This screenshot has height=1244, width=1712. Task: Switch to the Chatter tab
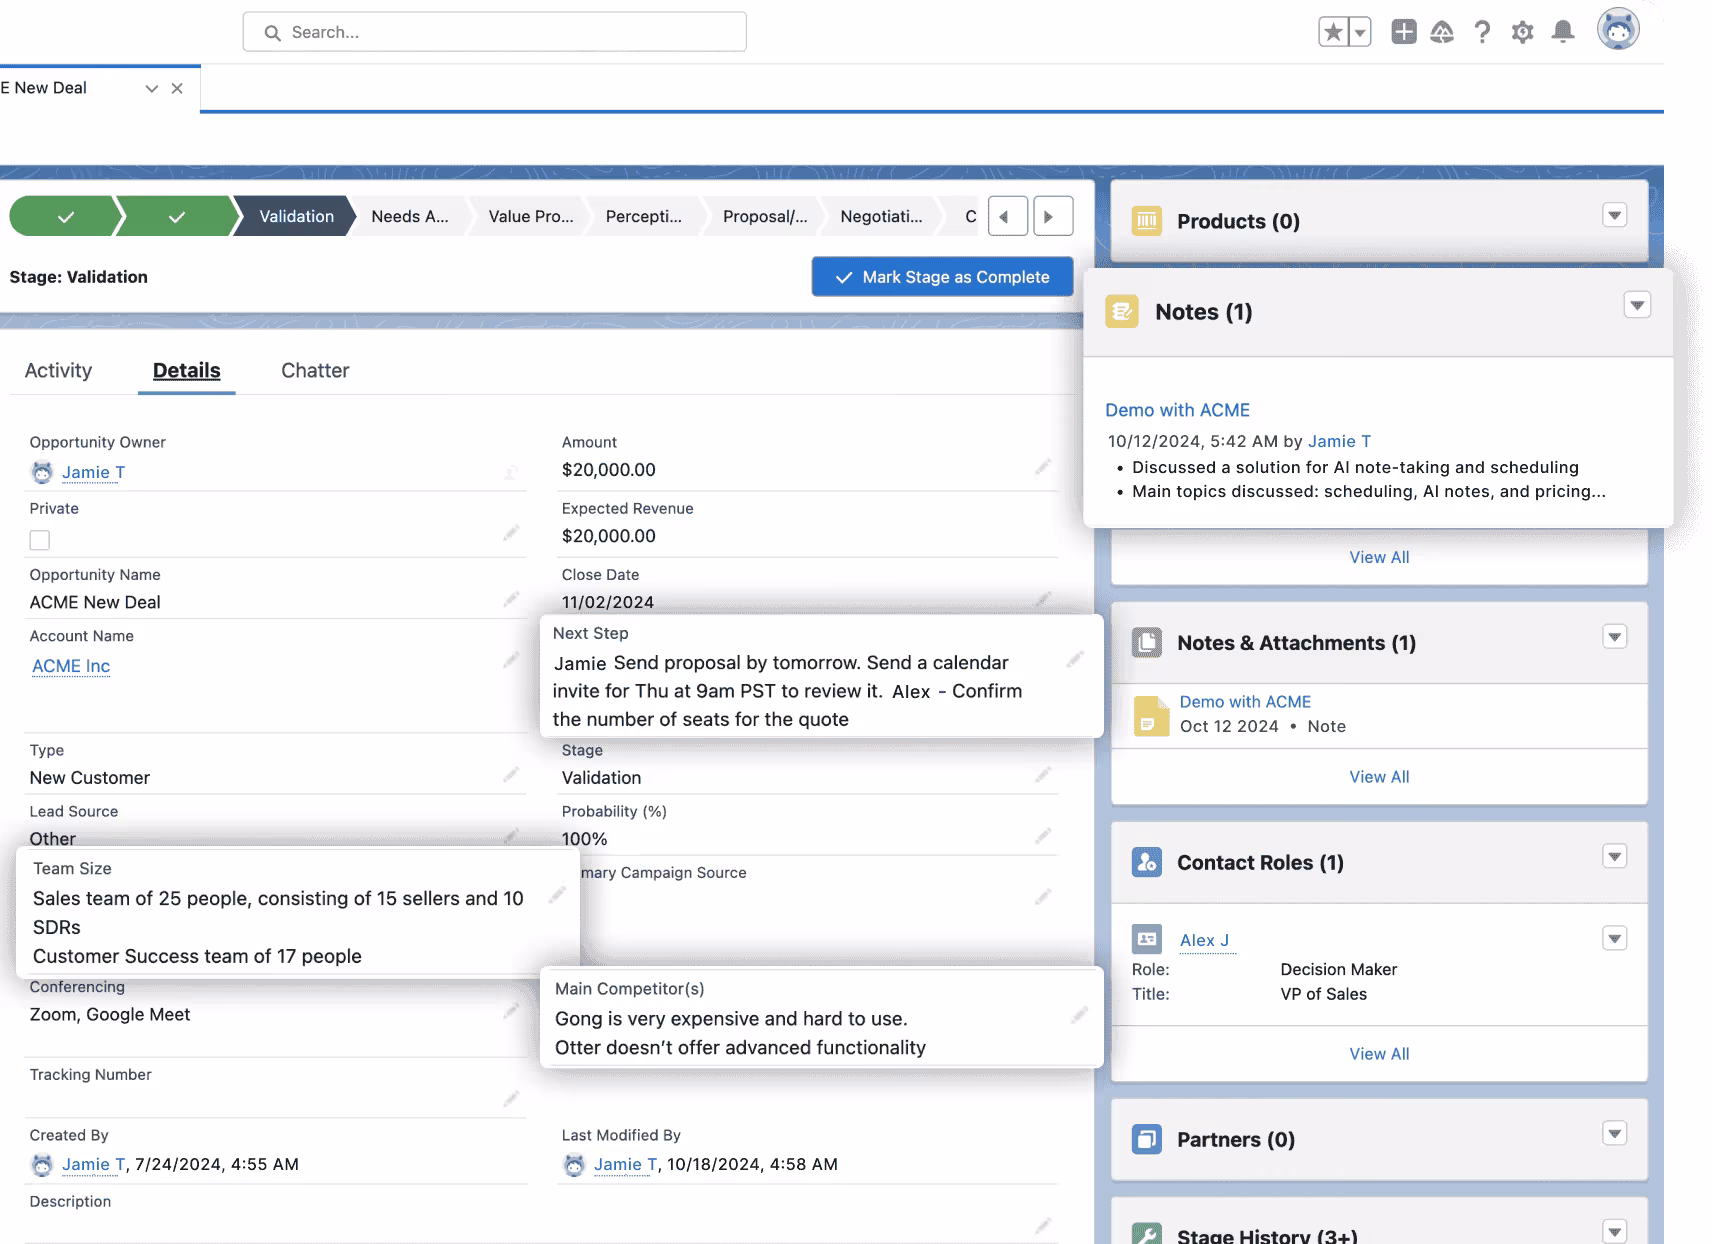(x=315, y=370)
